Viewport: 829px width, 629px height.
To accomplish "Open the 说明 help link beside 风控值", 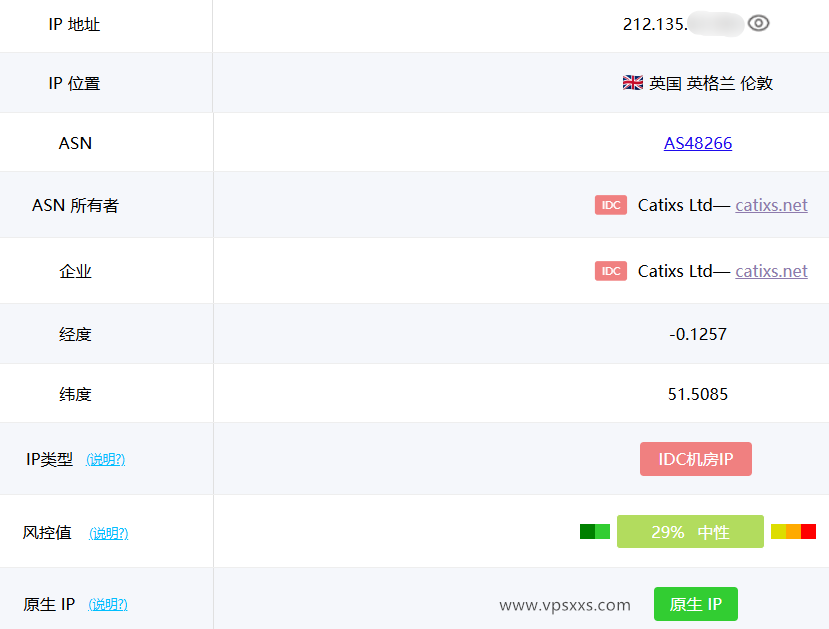I will (111, 534).
